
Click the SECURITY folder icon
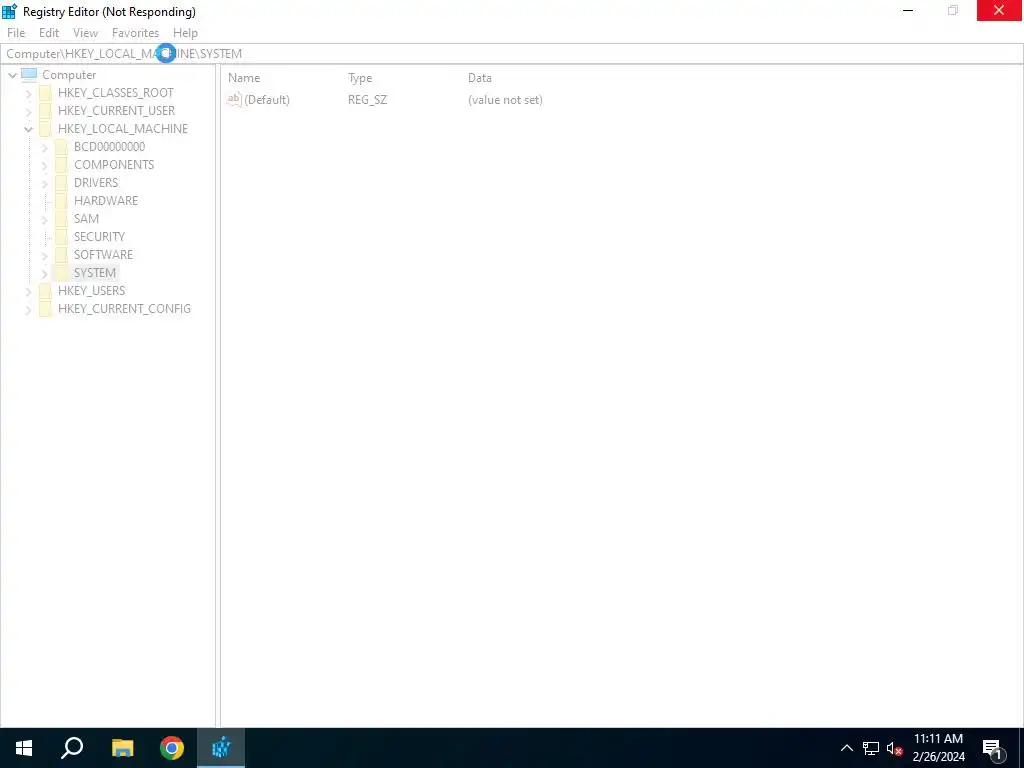tap(61, 236)
